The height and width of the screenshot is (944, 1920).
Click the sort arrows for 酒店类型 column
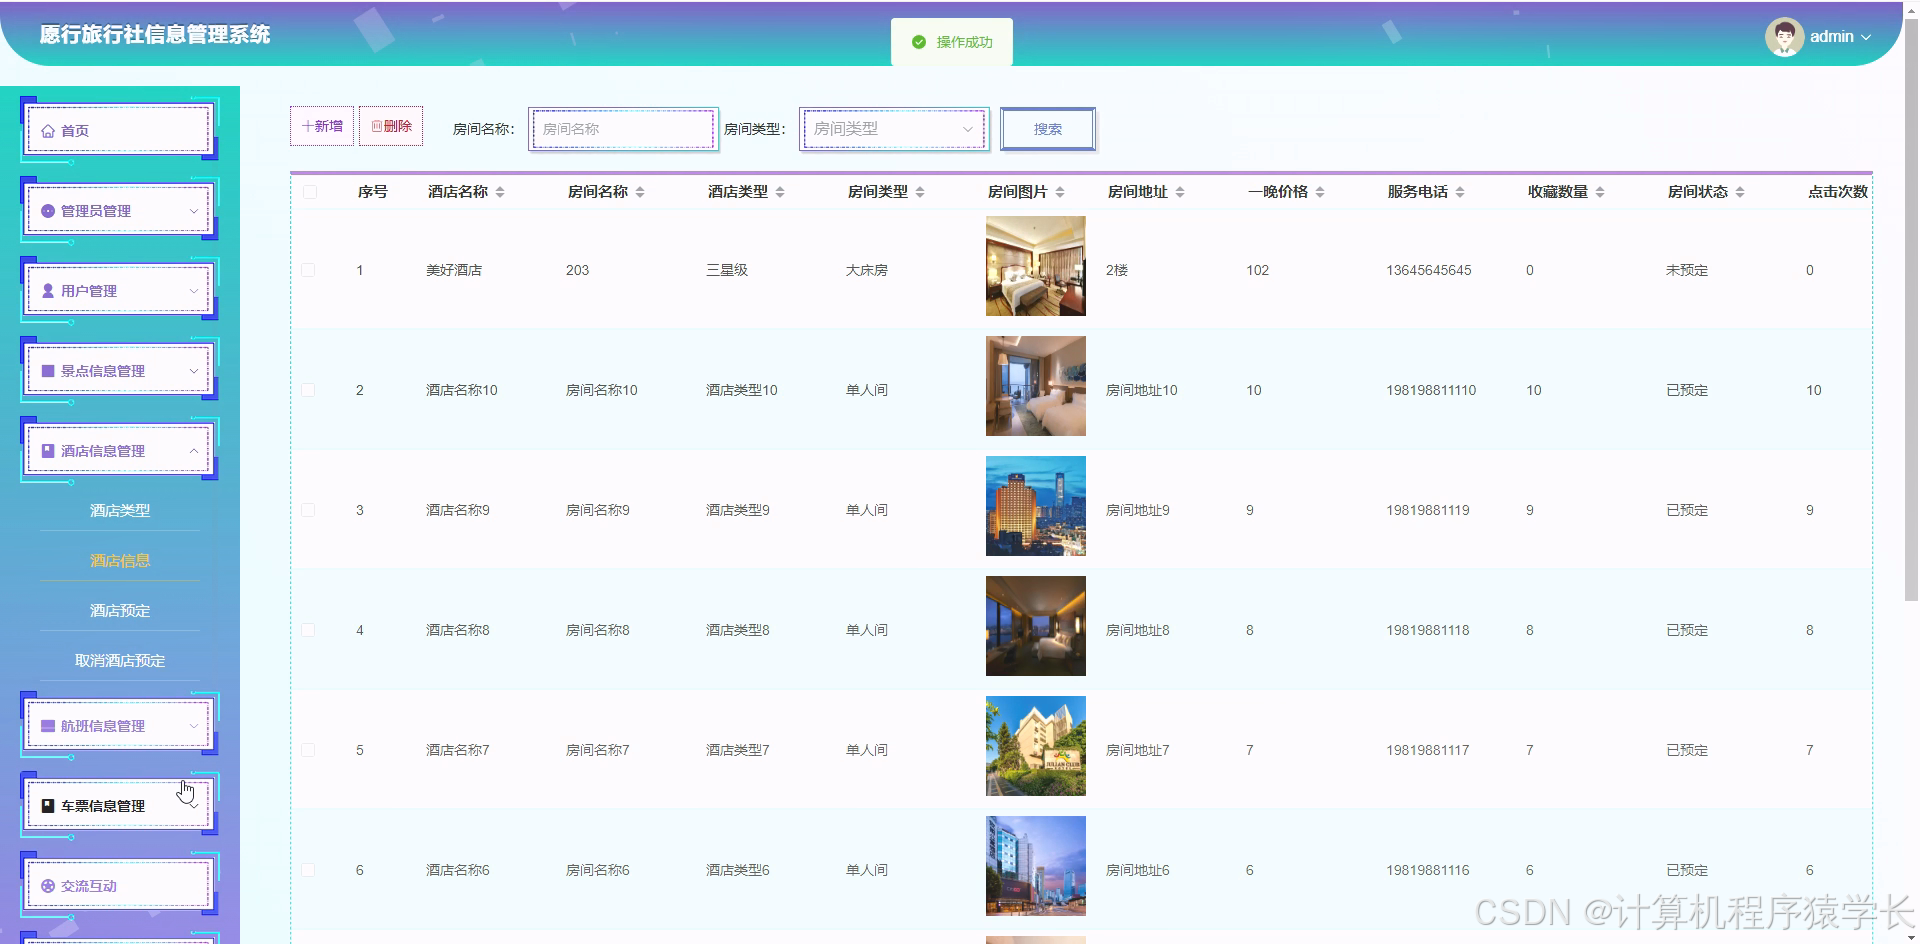[x=780, y=192]
